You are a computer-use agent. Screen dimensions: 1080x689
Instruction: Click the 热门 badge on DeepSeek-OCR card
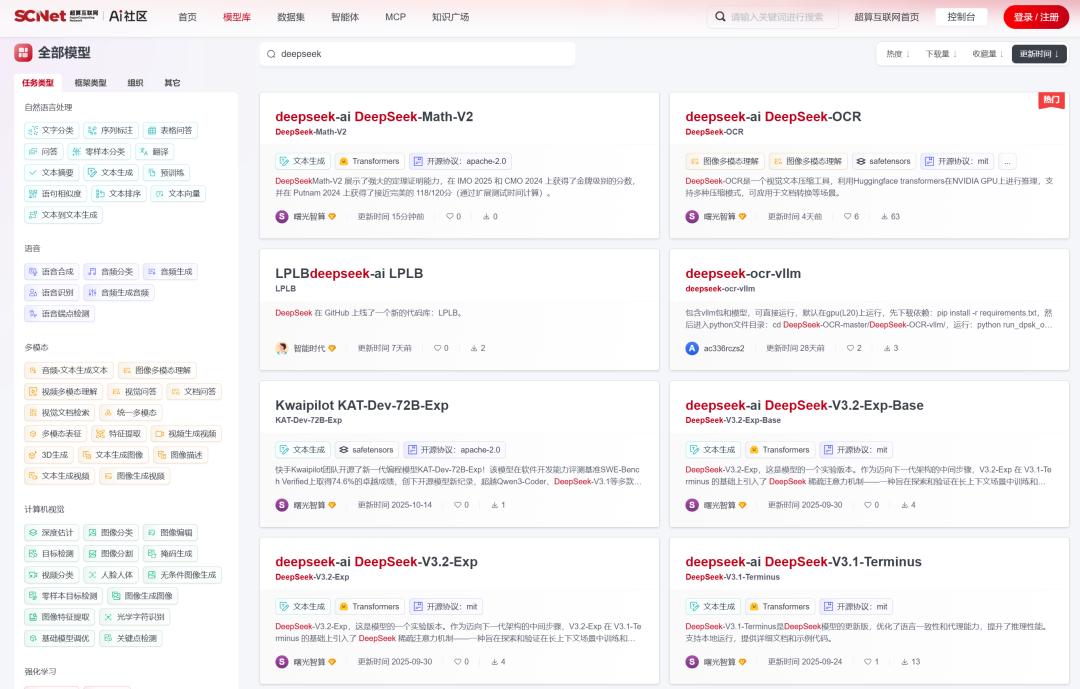(1052, 100)
